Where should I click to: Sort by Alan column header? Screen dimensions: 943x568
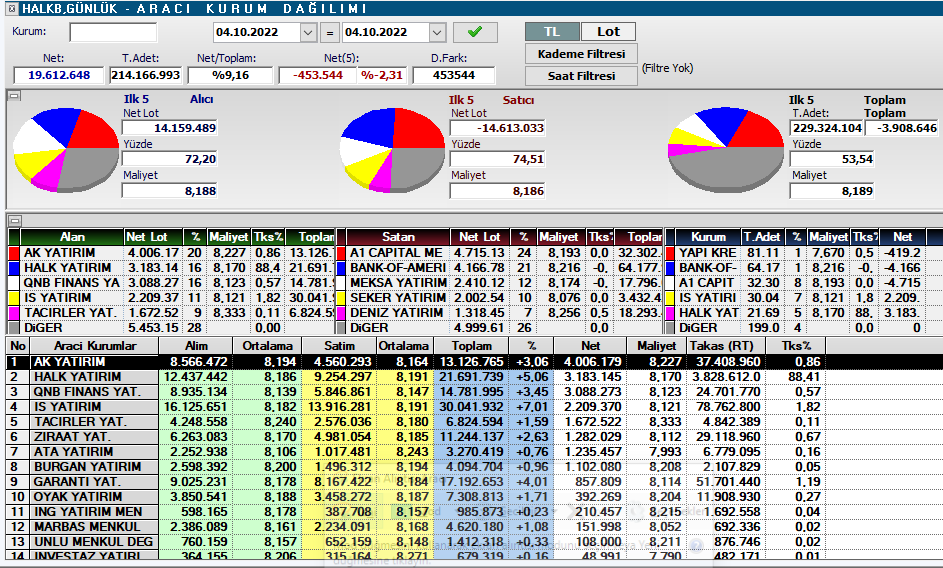point(72,237)
